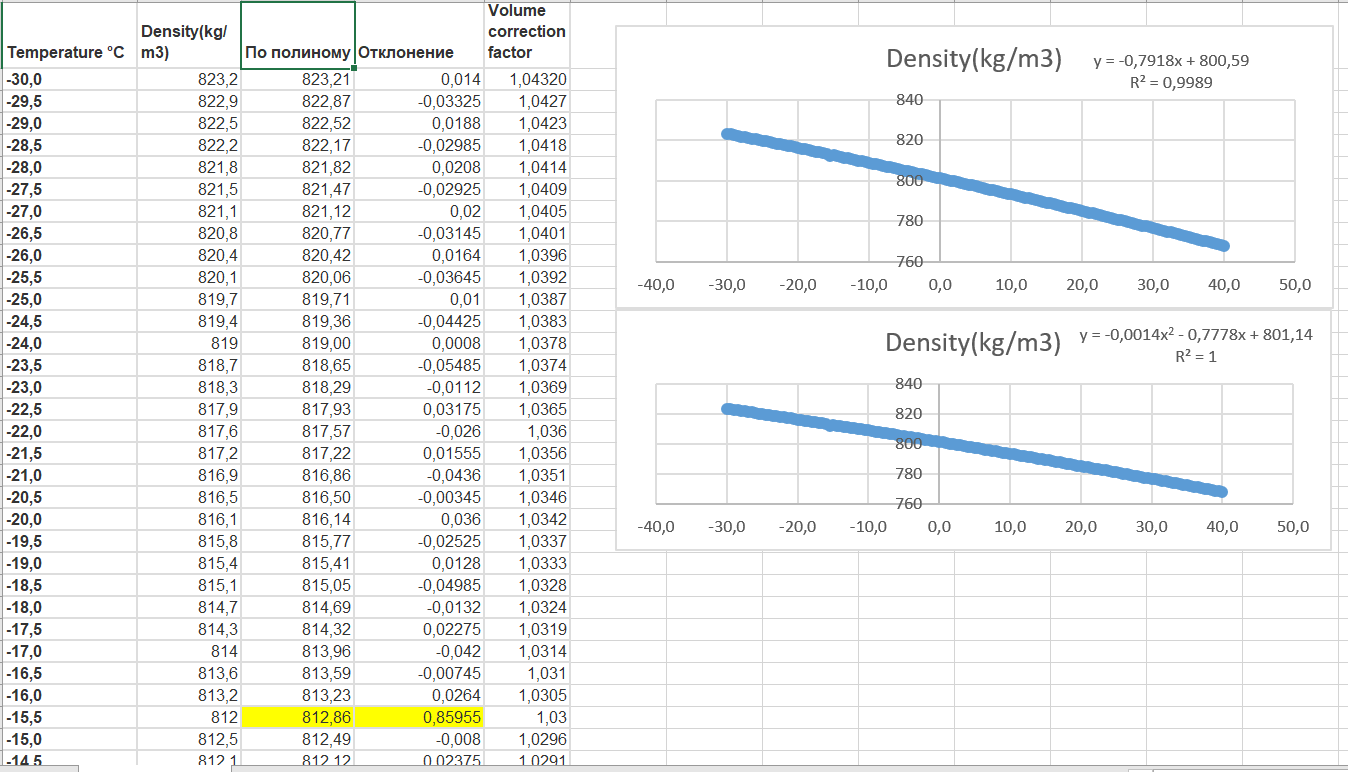Click the "По полиному" header cell
The image size is (1348, 772).
point(298,52)
